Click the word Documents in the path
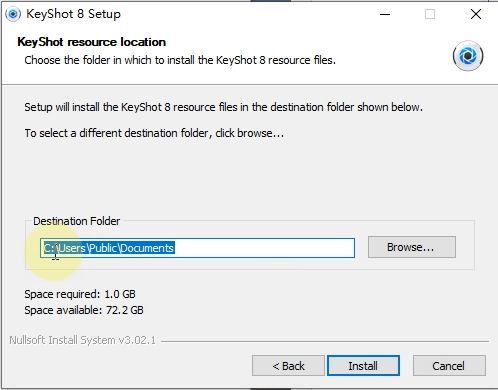This screenshot has width=498, height=390. (x=147, y=248)
